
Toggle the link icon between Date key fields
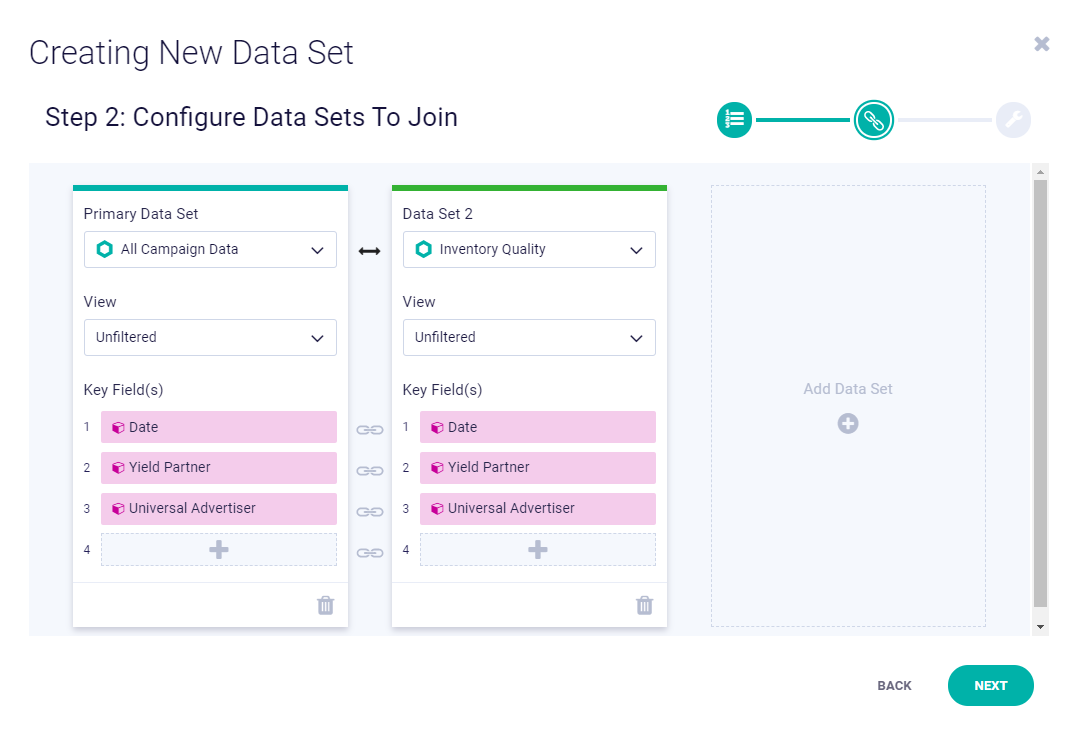370,430
